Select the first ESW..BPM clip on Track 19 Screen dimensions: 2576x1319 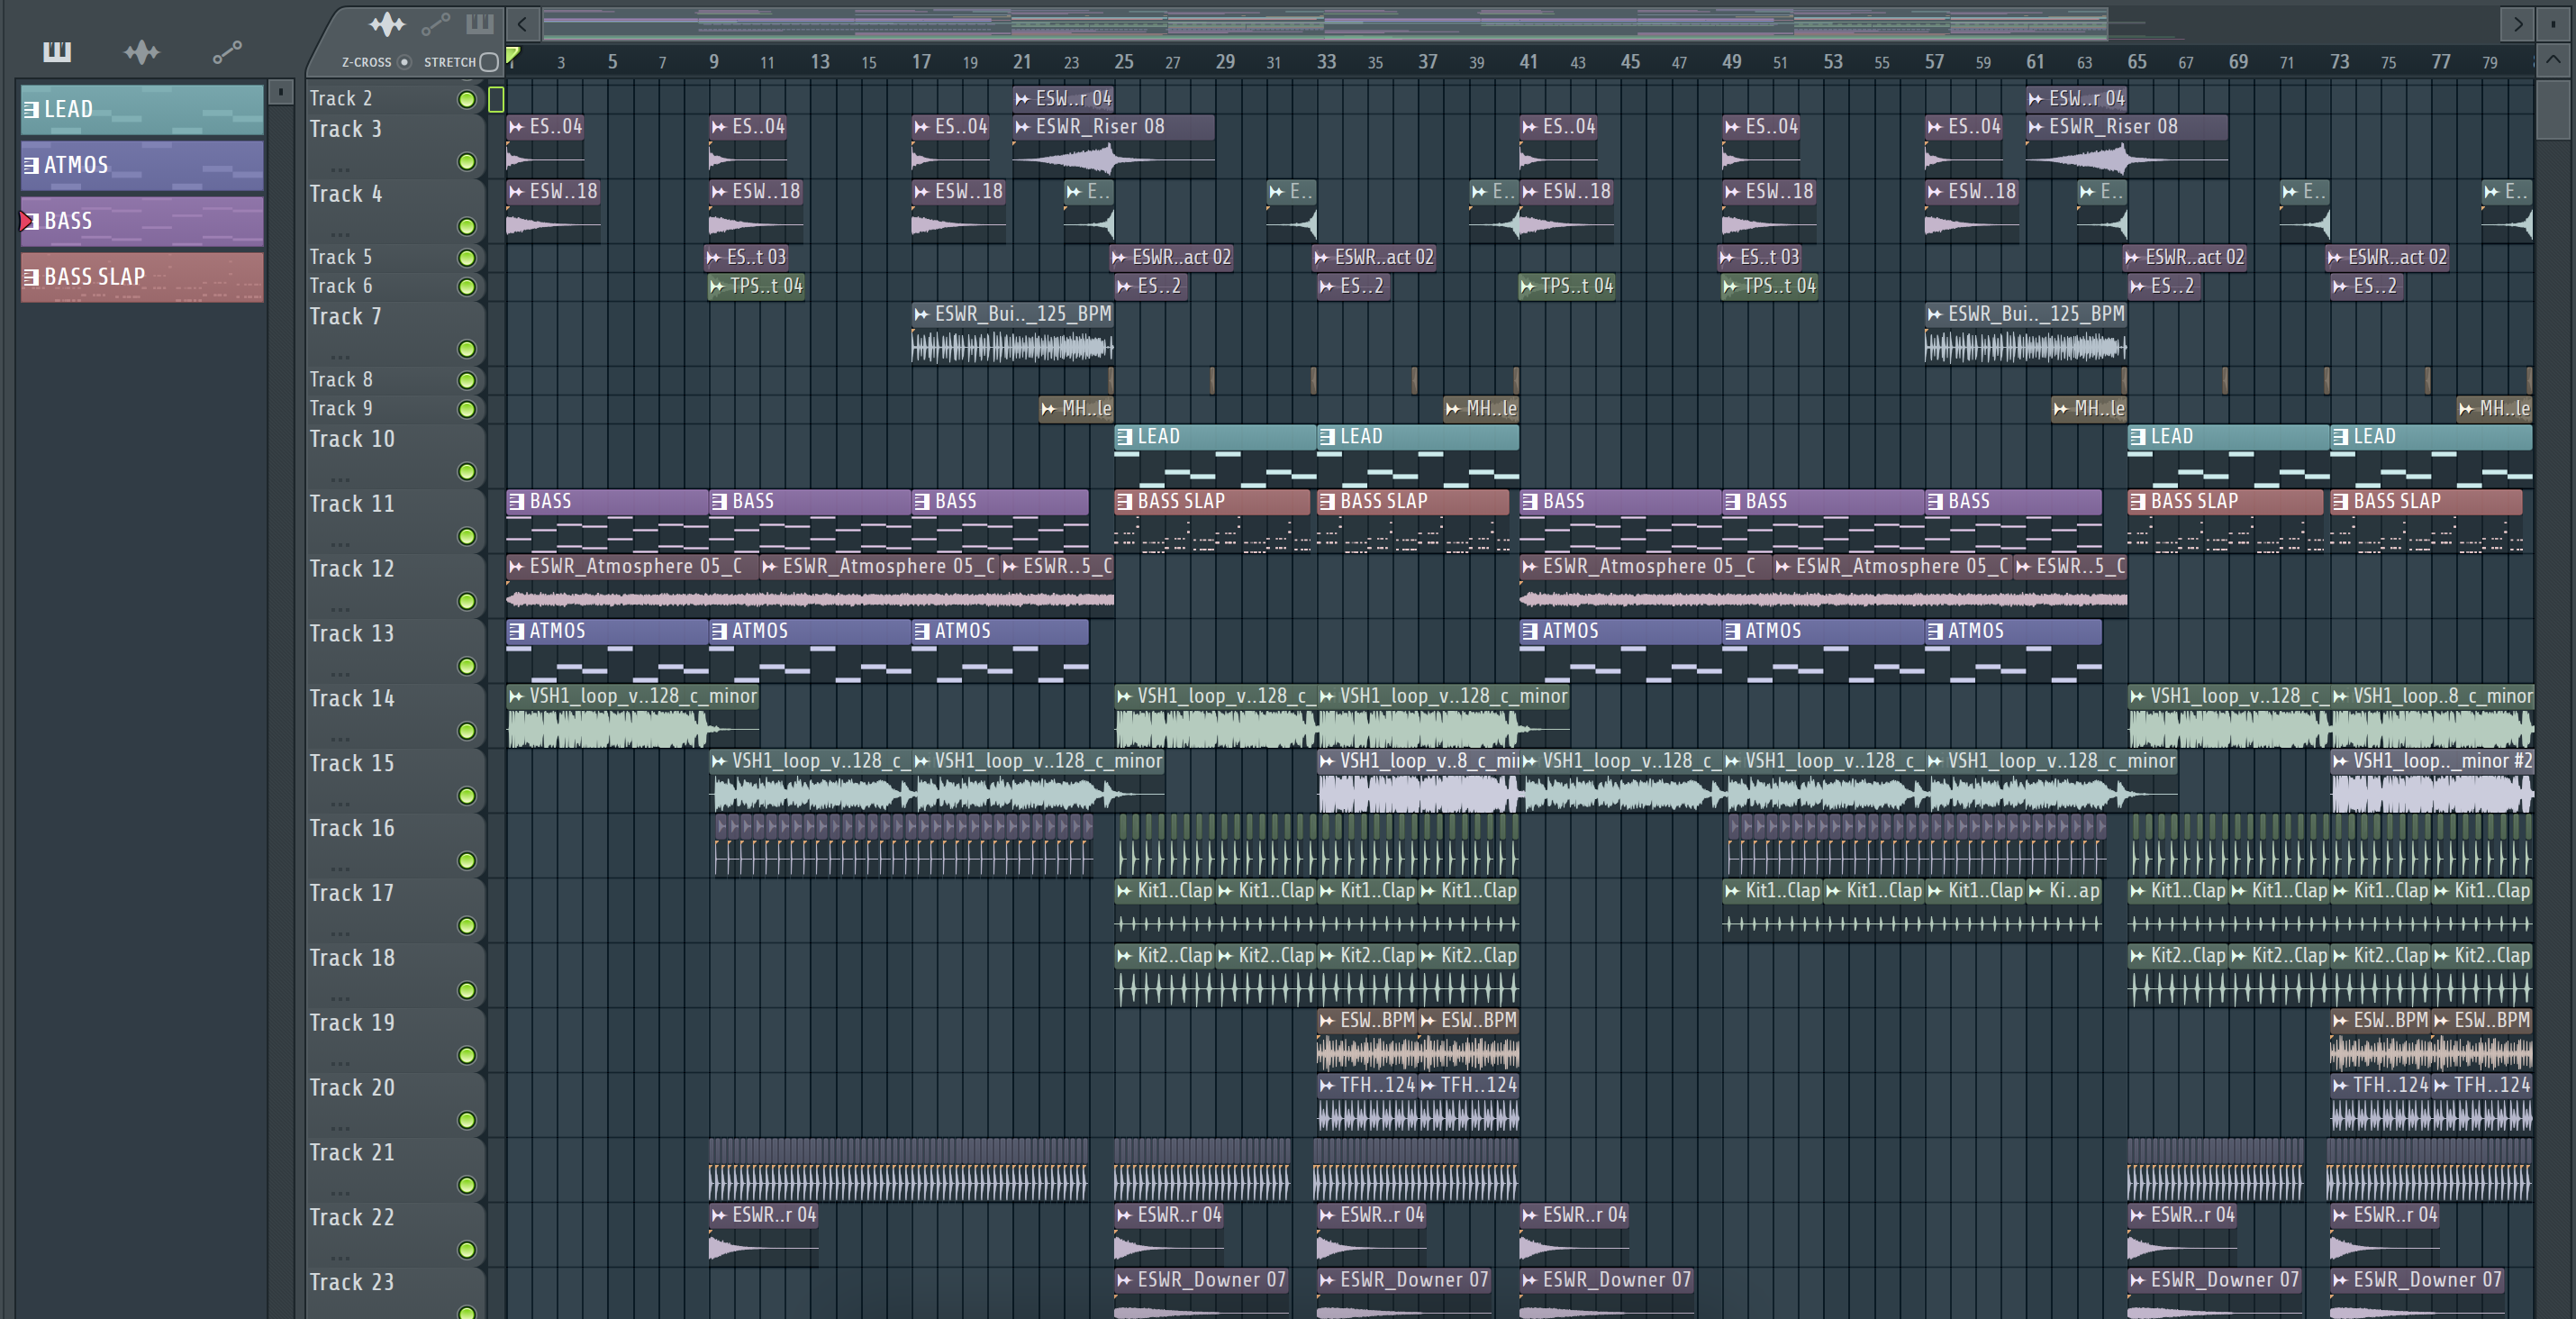[1368, 1040]
